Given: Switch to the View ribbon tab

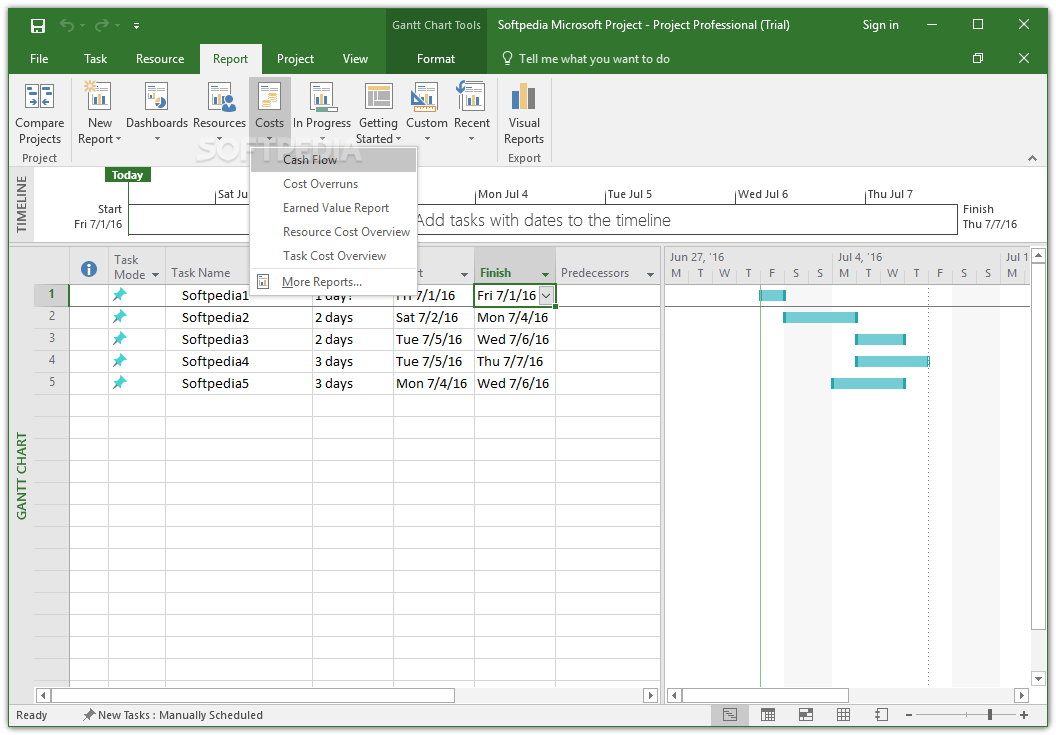Looking at the screenshot, I should click(355, 59).
